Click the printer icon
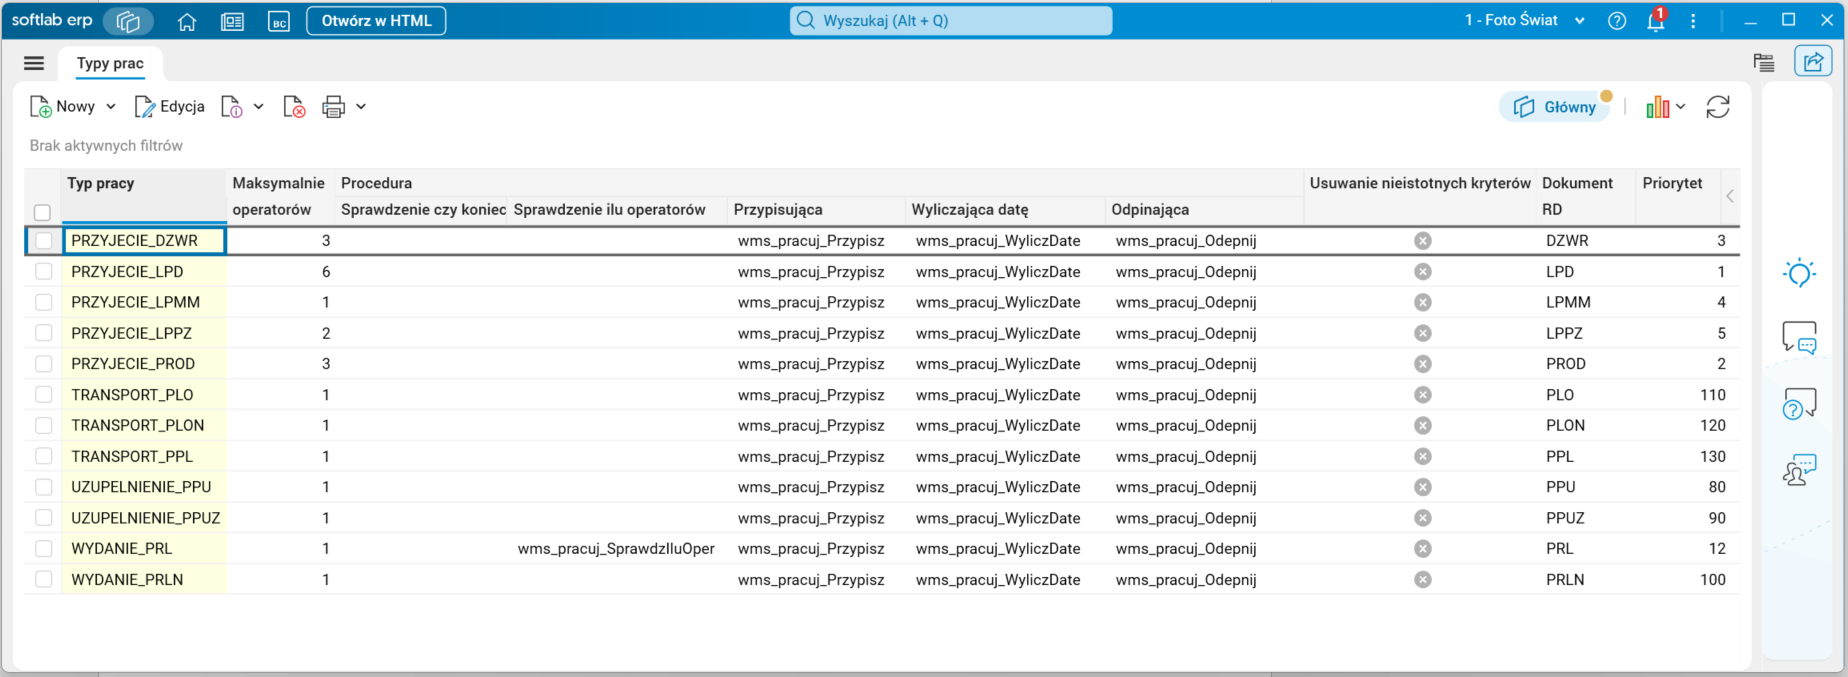 (x=333, y=107)
